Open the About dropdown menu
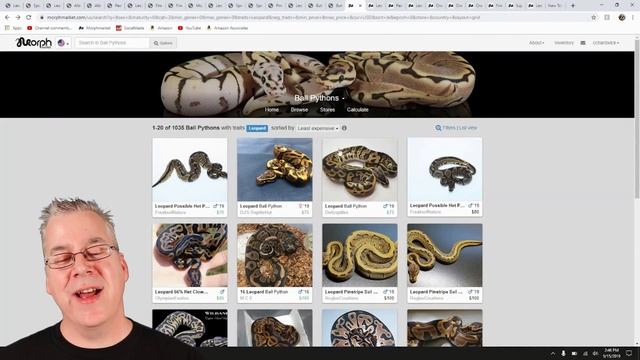The width and height of the screenshot is (640, 360). [536, 43]
